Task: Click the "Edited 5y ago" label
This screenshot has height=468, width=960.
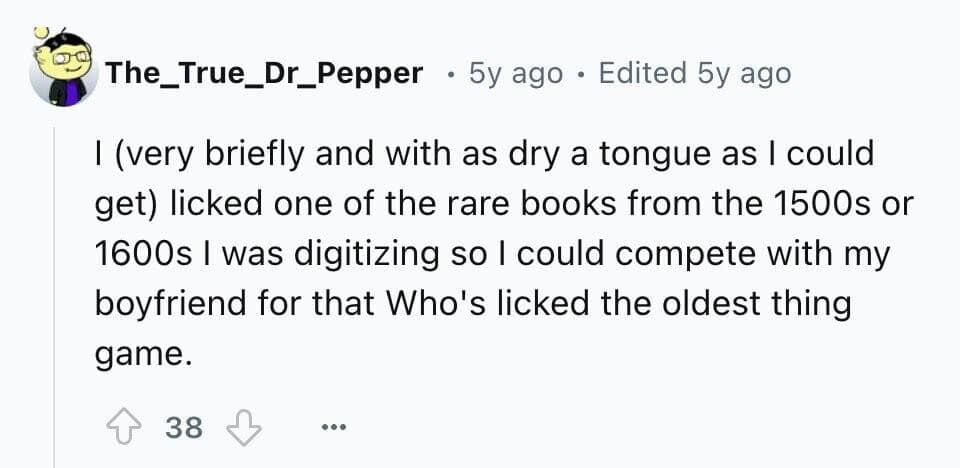Action: tap(694, 73)
